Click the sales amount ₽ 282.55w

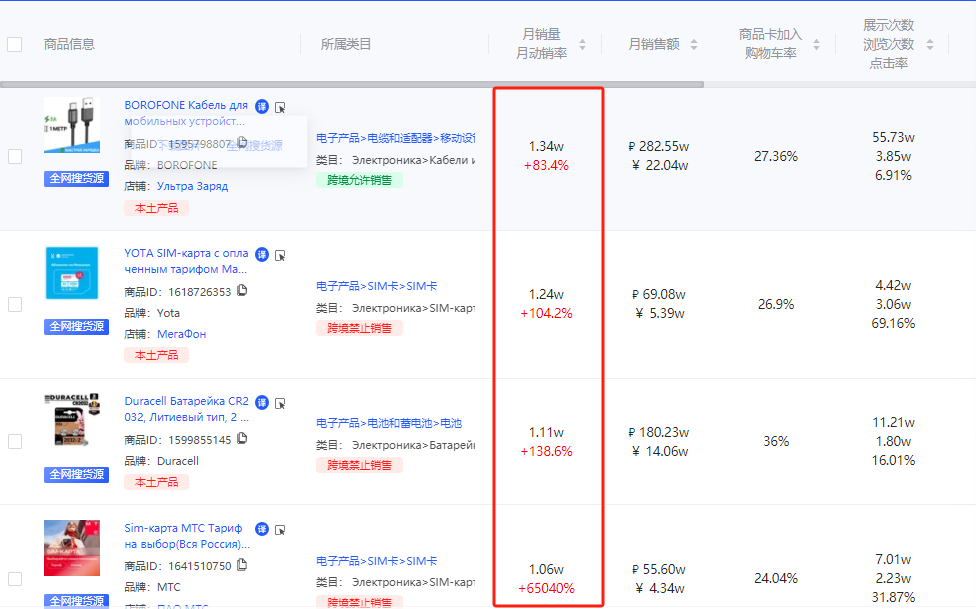pyautogui.click(x=659, y=146)
